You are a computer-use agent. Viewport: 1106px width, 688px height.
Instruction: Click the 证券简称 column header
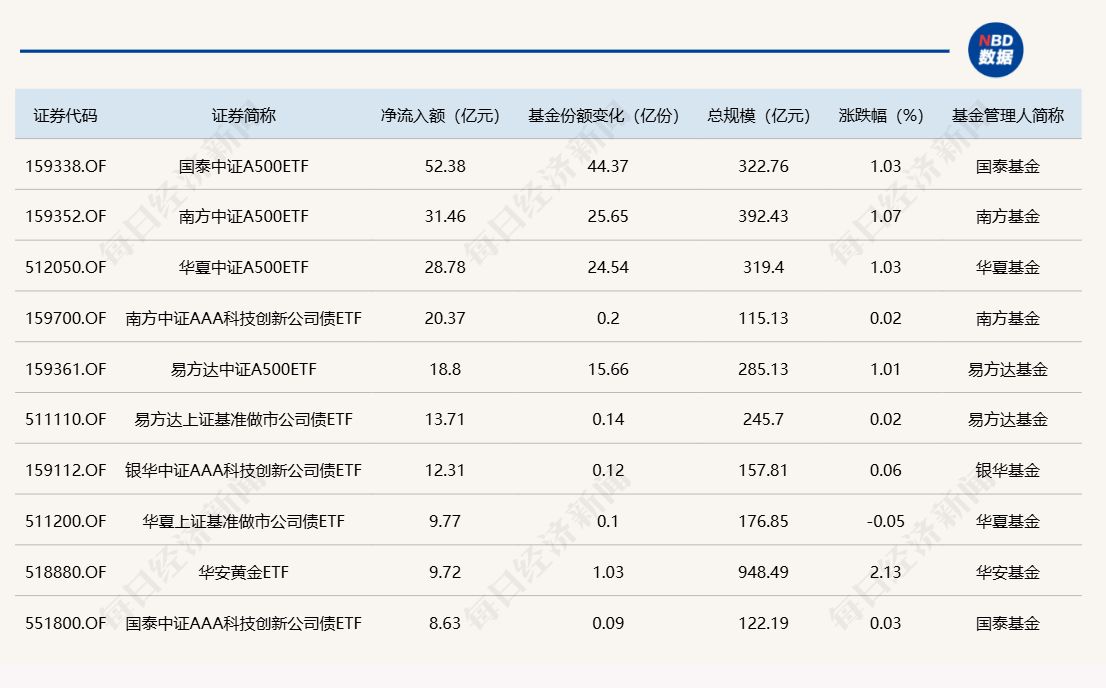pyautogui.click(x=243, y=115)
